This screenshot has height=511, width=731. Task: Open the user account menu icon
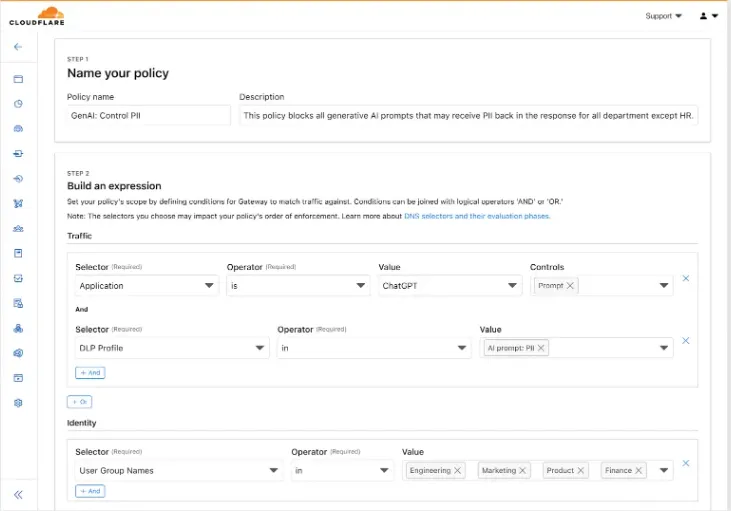tap(708, 16)
